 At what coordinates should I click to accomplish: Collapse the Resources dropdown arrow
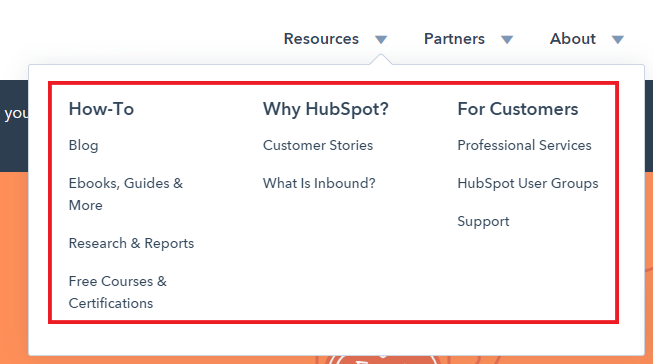[381, 40]
